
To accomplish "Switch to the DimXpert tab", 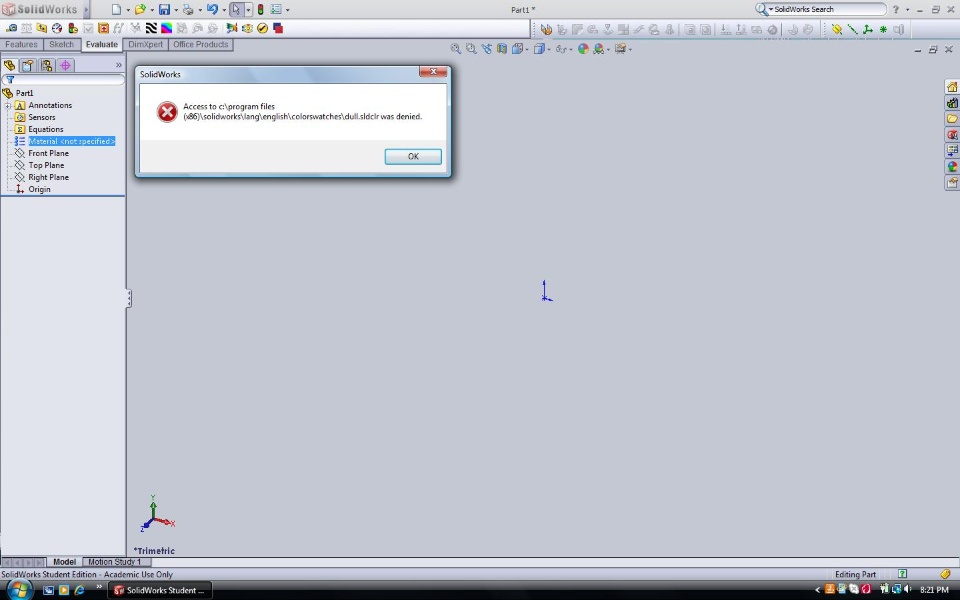I will coord(146,45).
